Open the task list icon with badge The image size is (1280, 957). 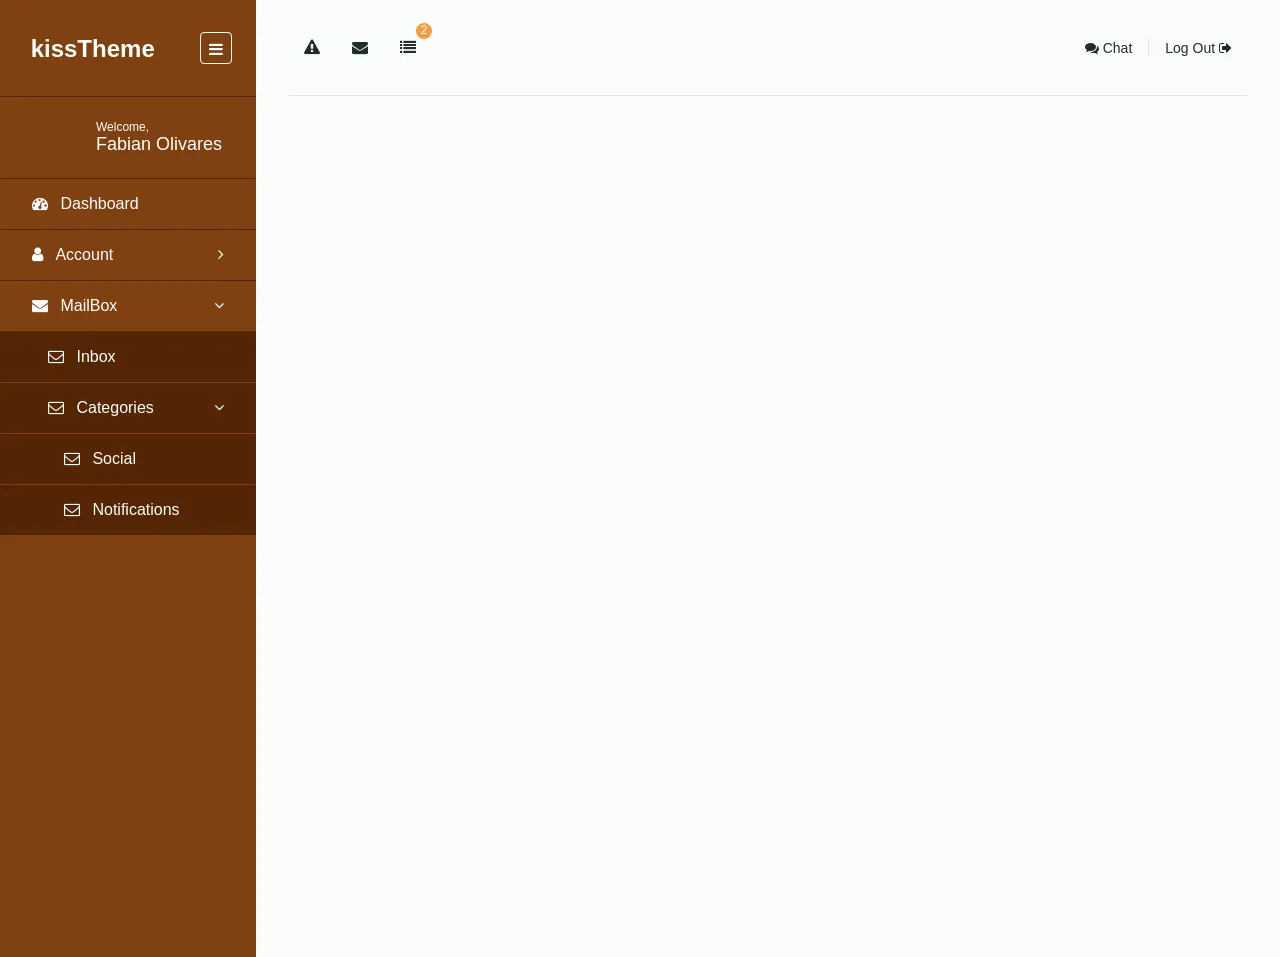[x=408, y=47]
